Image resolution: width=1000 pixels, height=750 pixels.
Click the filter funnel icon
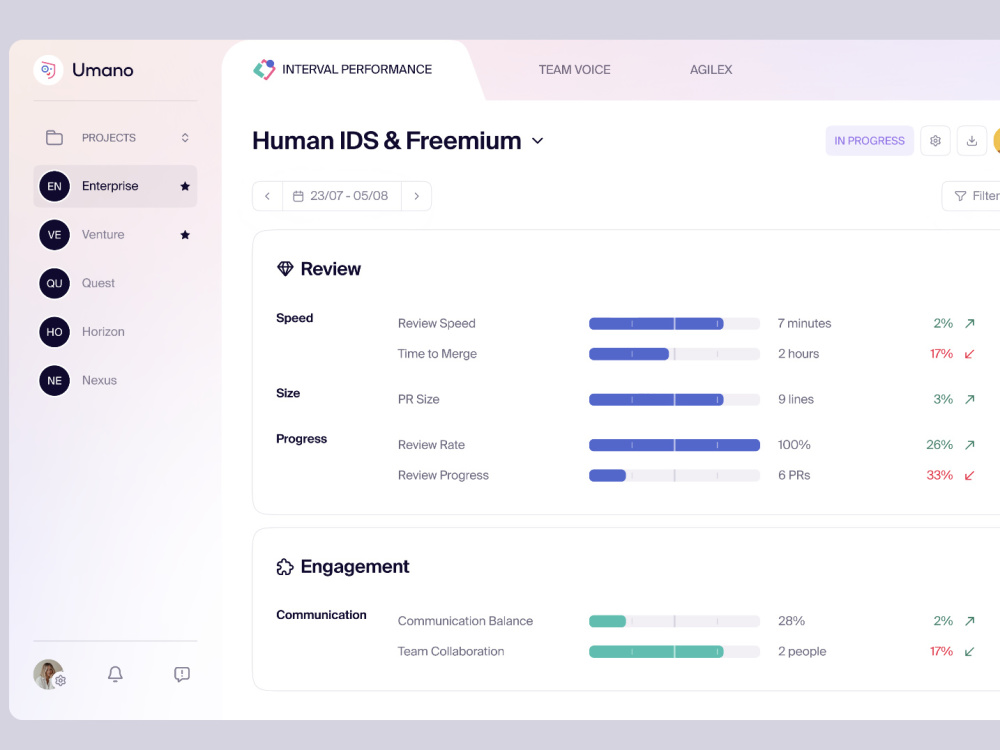point(960,196)
